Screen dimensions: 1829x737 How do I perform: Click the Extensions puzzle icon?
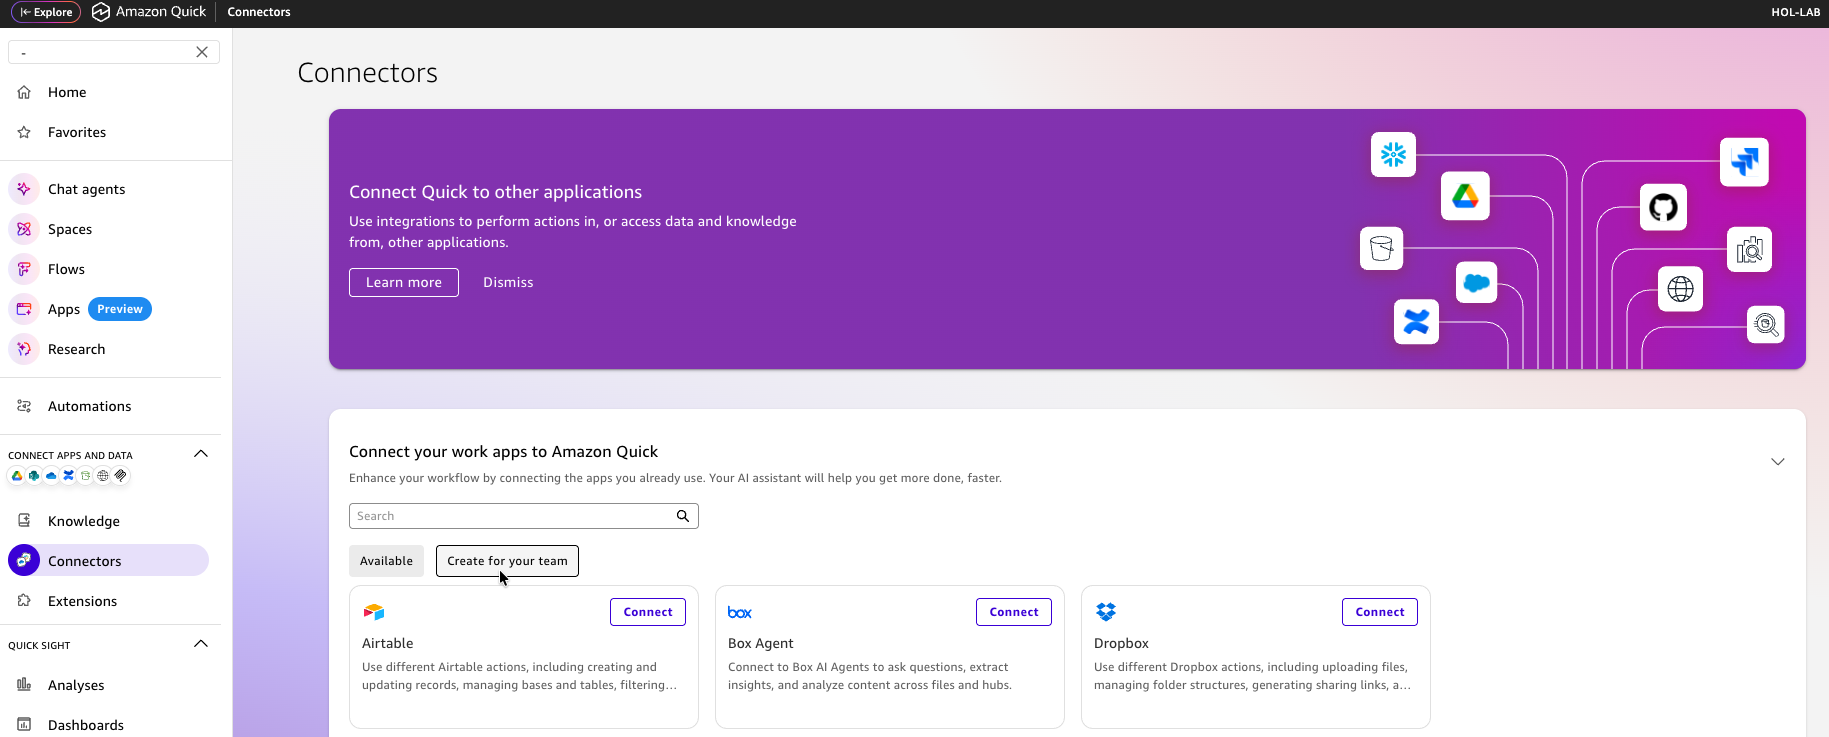(24, 601)
